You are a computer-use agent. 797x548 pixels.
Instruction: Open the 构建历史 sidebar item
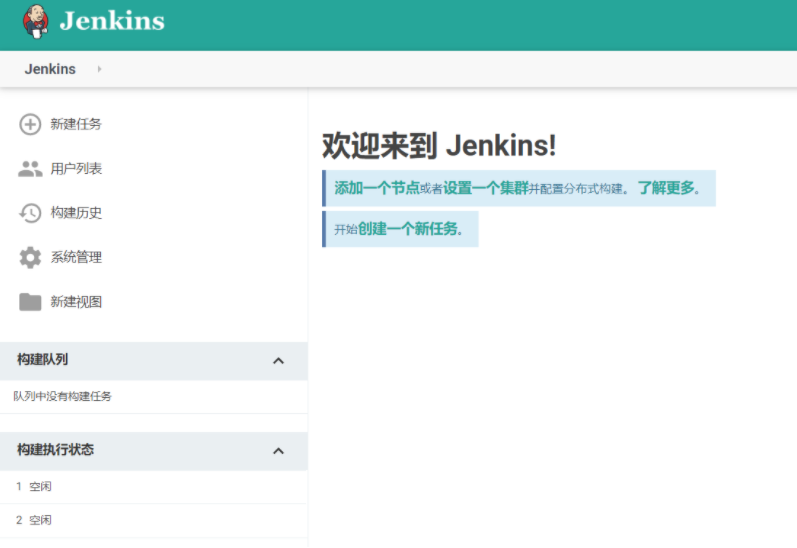(x=76, y=213)
